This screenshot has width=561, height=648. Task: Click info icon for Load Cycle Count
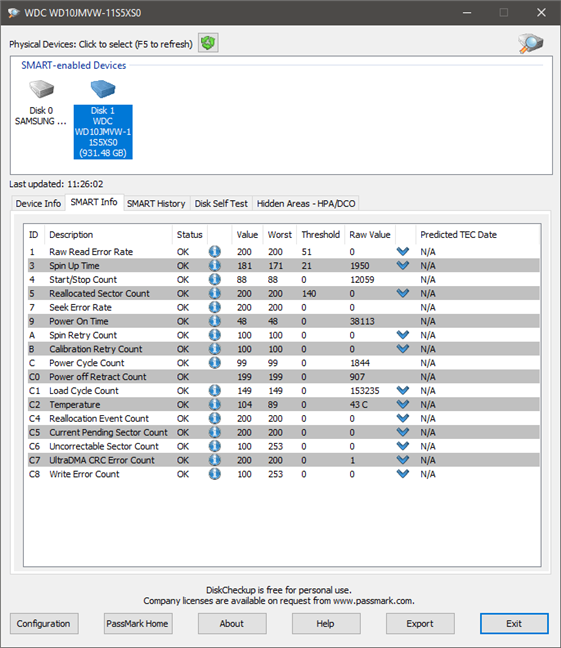pyautogui.click(x=215, y=391)
